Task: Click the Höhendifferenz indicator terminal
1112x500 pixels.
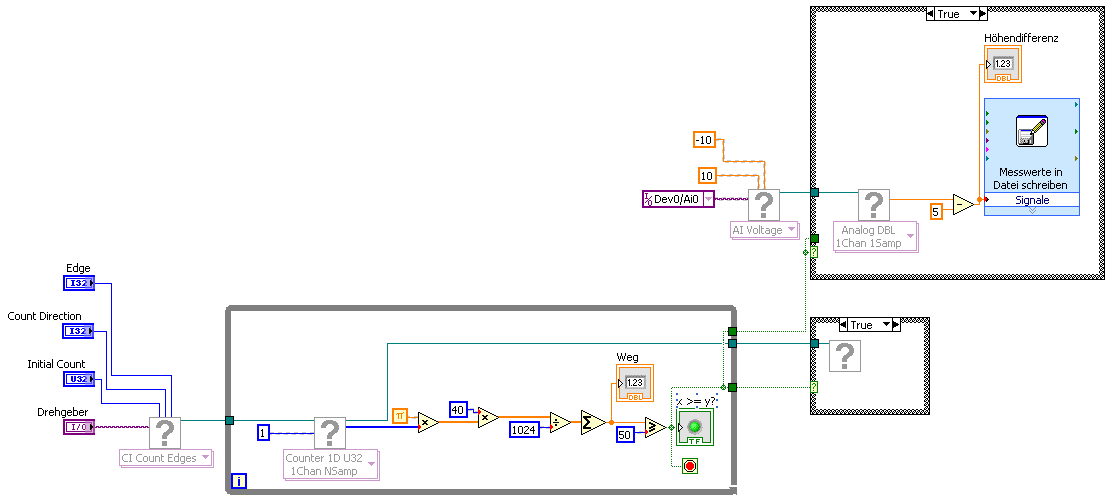Action: point(1003,65)
